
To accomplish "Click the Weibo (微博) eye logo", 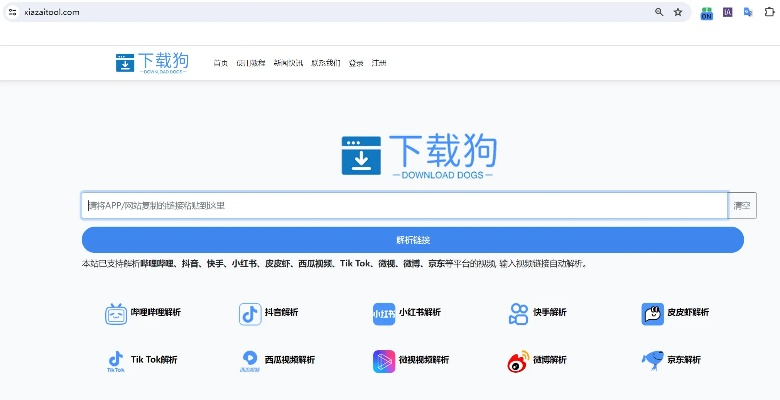I will (518, 360).
